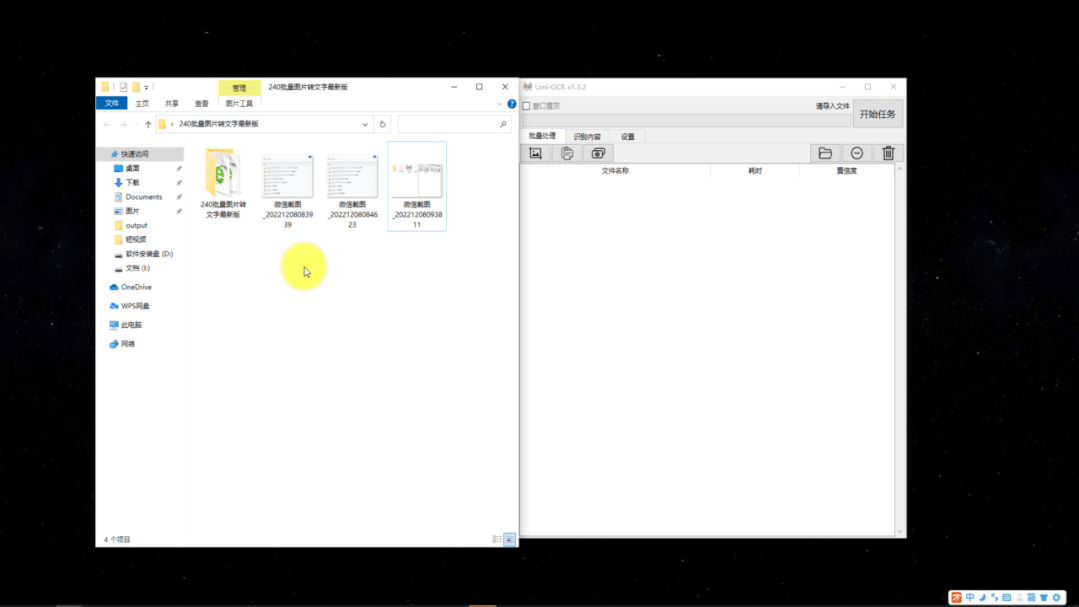Click the shirt skin icon on IME toolbar
The image size is (1079, 607).
(1044, 597)
